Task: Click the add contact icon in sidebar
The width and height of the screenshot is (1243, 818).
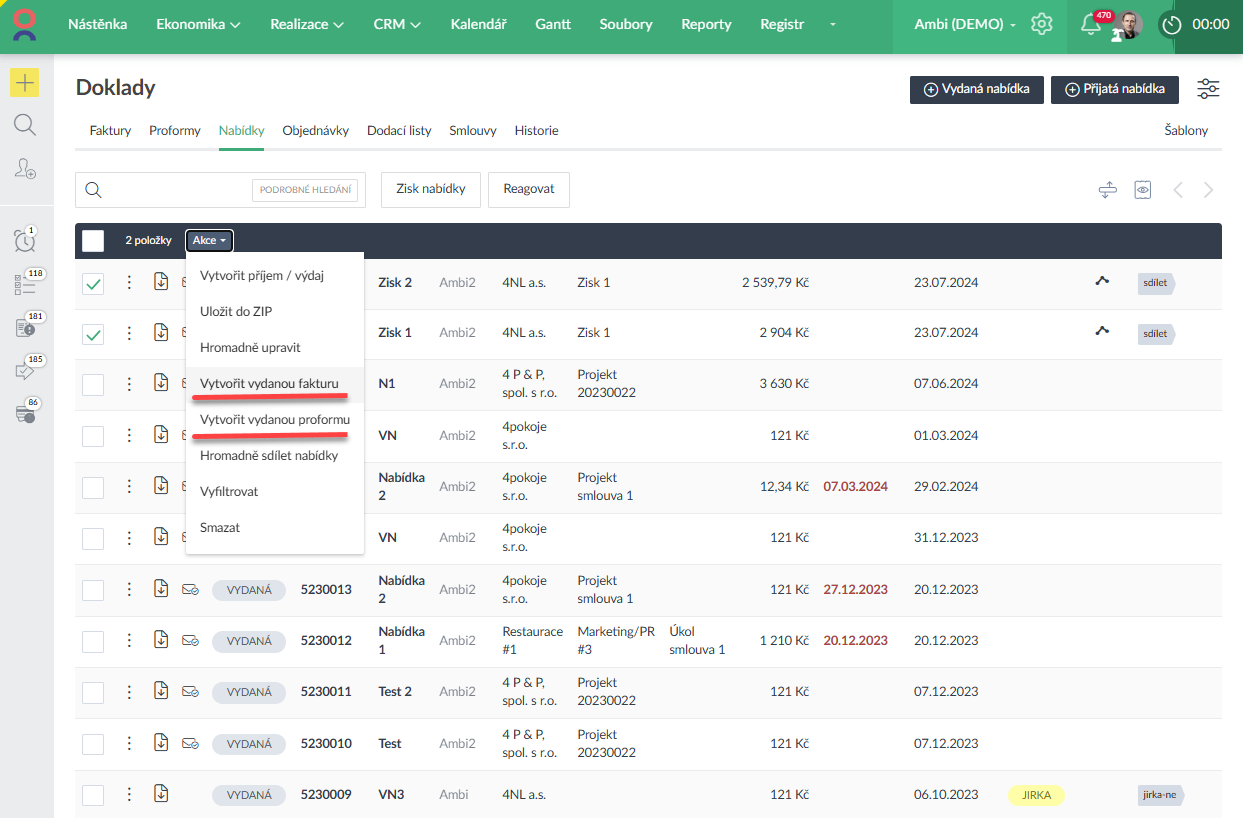Action: pyautogui.click(x=25, y=169)
